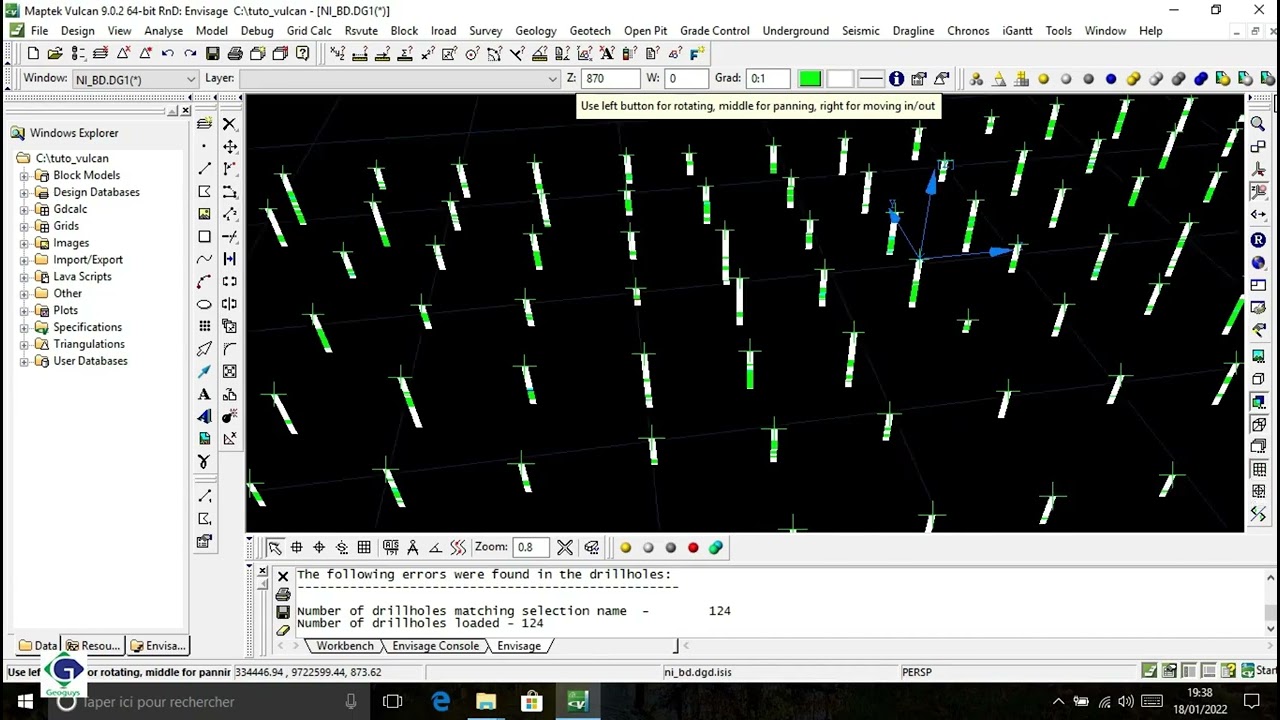The image size is (1280, 720).
Task: Select the Point draw tool
Action: (x=204, y=146)
